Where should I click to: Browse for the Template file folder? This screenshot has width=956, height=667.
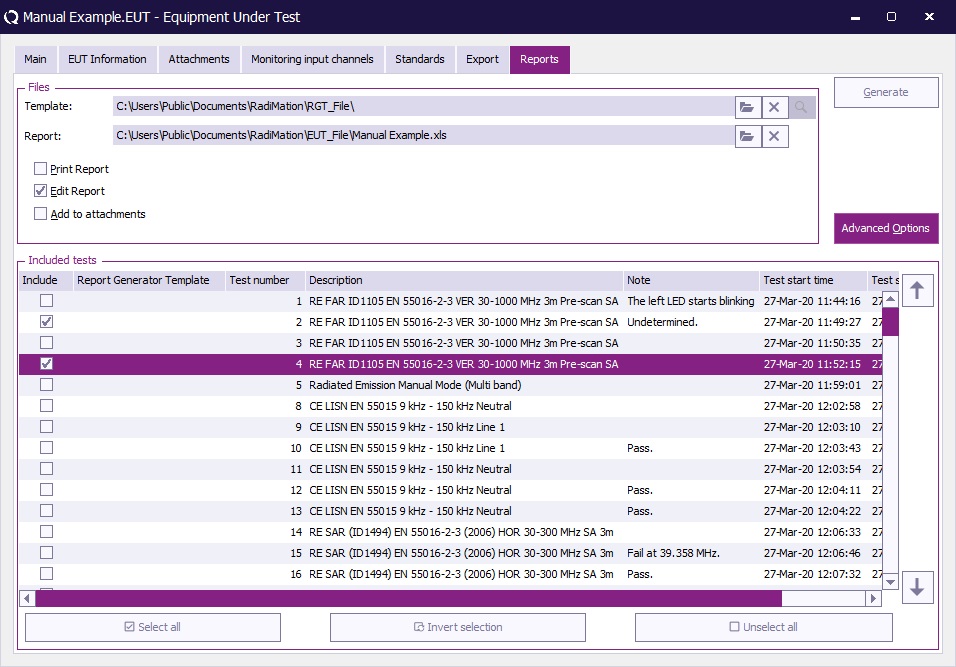(x=747, y=107)
